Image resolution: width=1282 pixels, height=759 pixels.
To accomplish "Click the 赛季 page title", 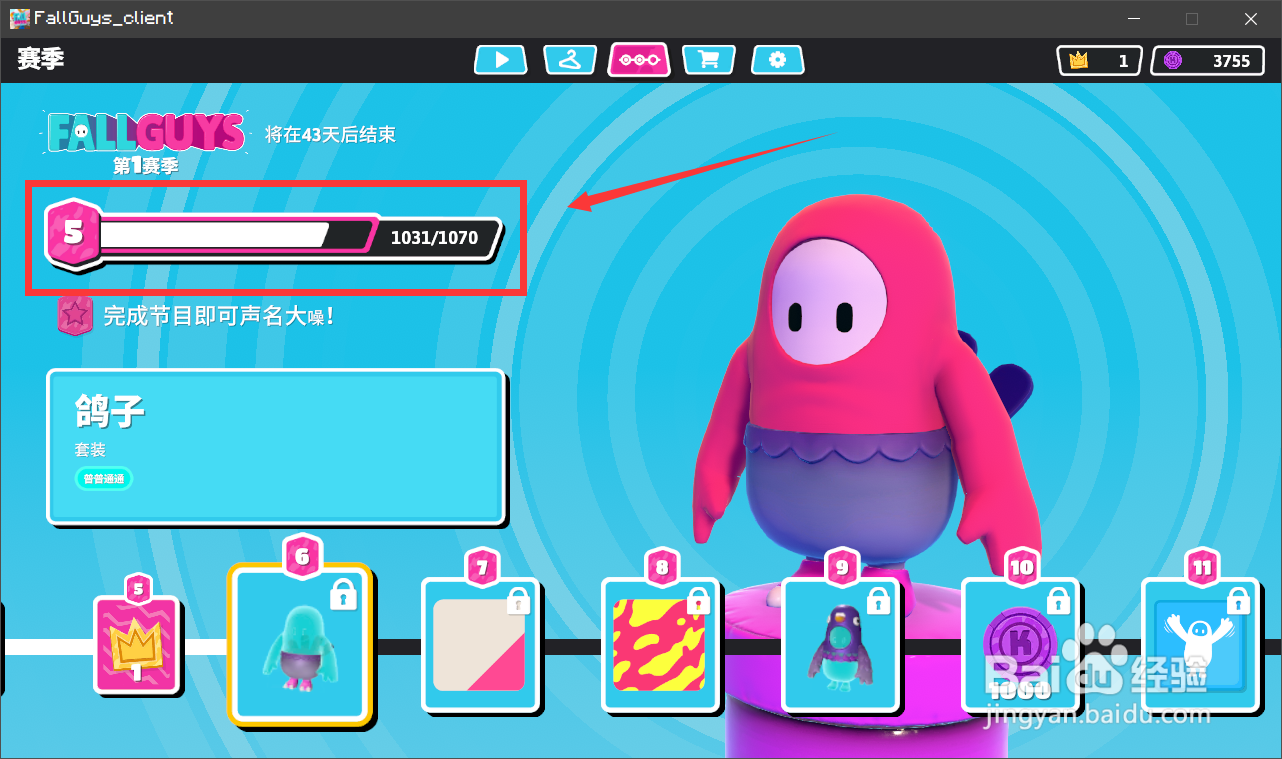I will click(x=41, y=59).
